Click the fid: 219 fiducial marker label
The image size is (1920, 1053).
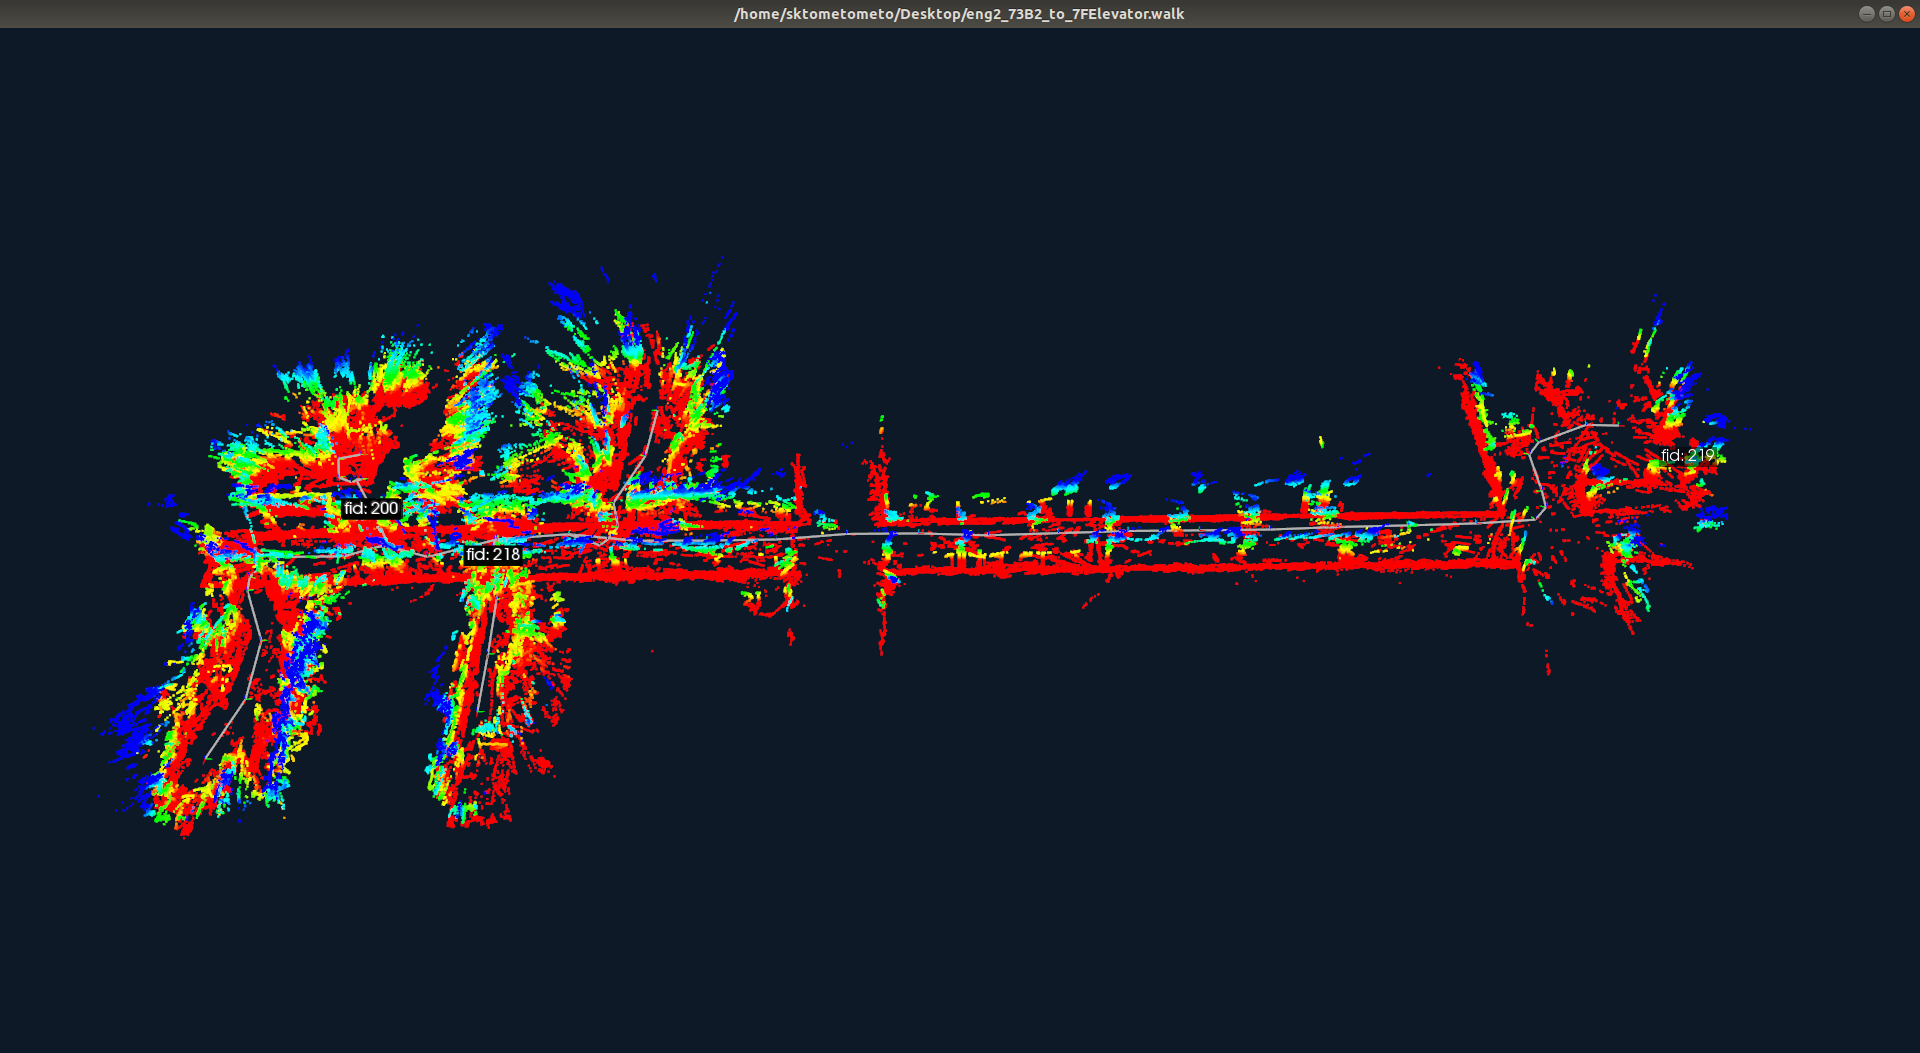tap(1687, 455)
